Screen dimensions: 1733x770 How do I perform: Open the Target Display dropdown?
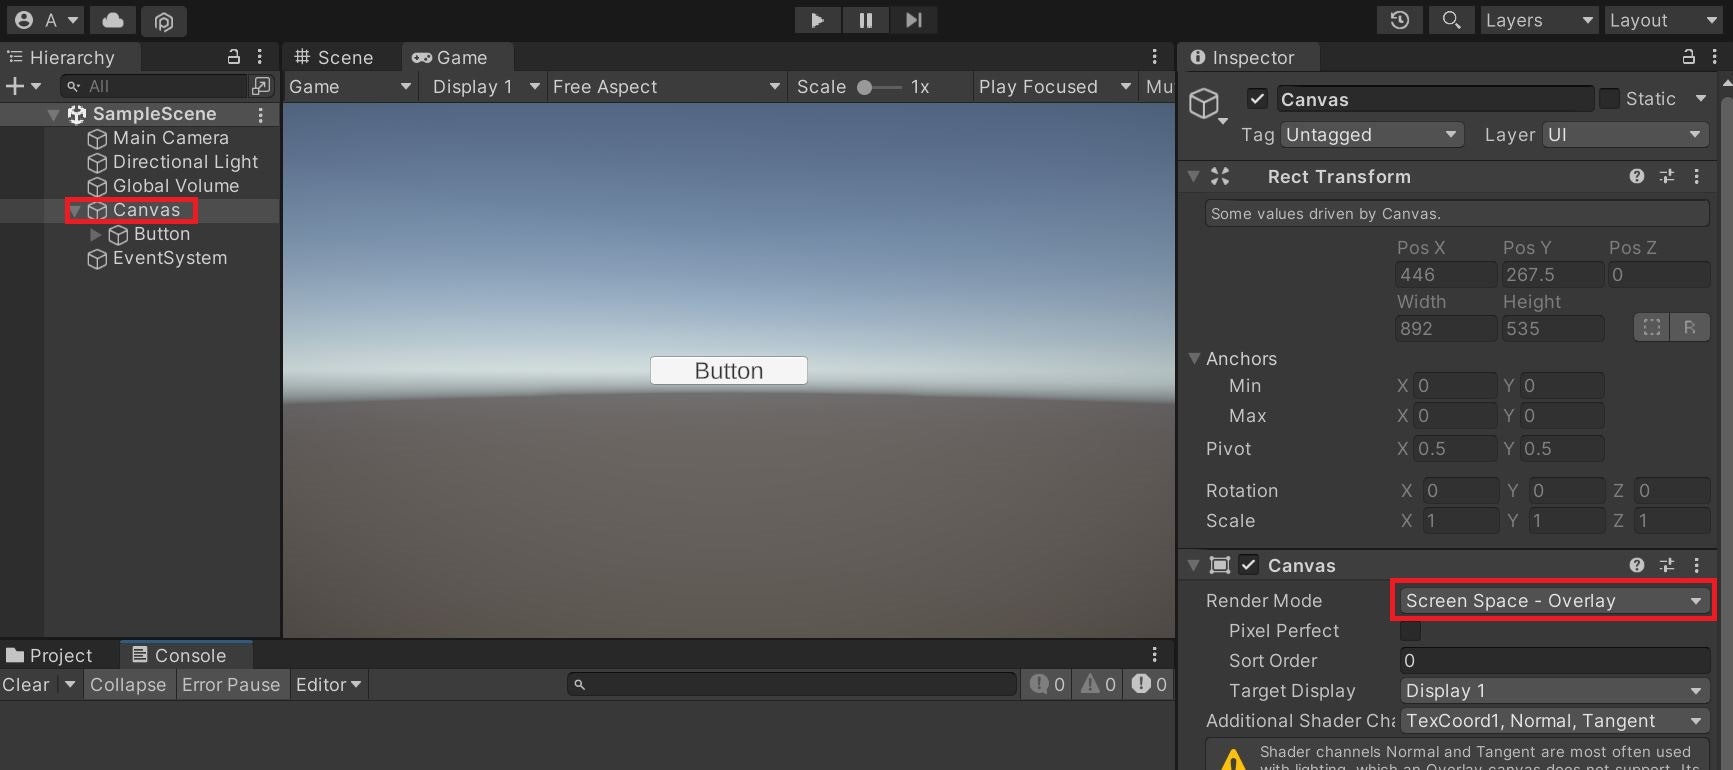pyautogui.click(x=1553, y=691)
